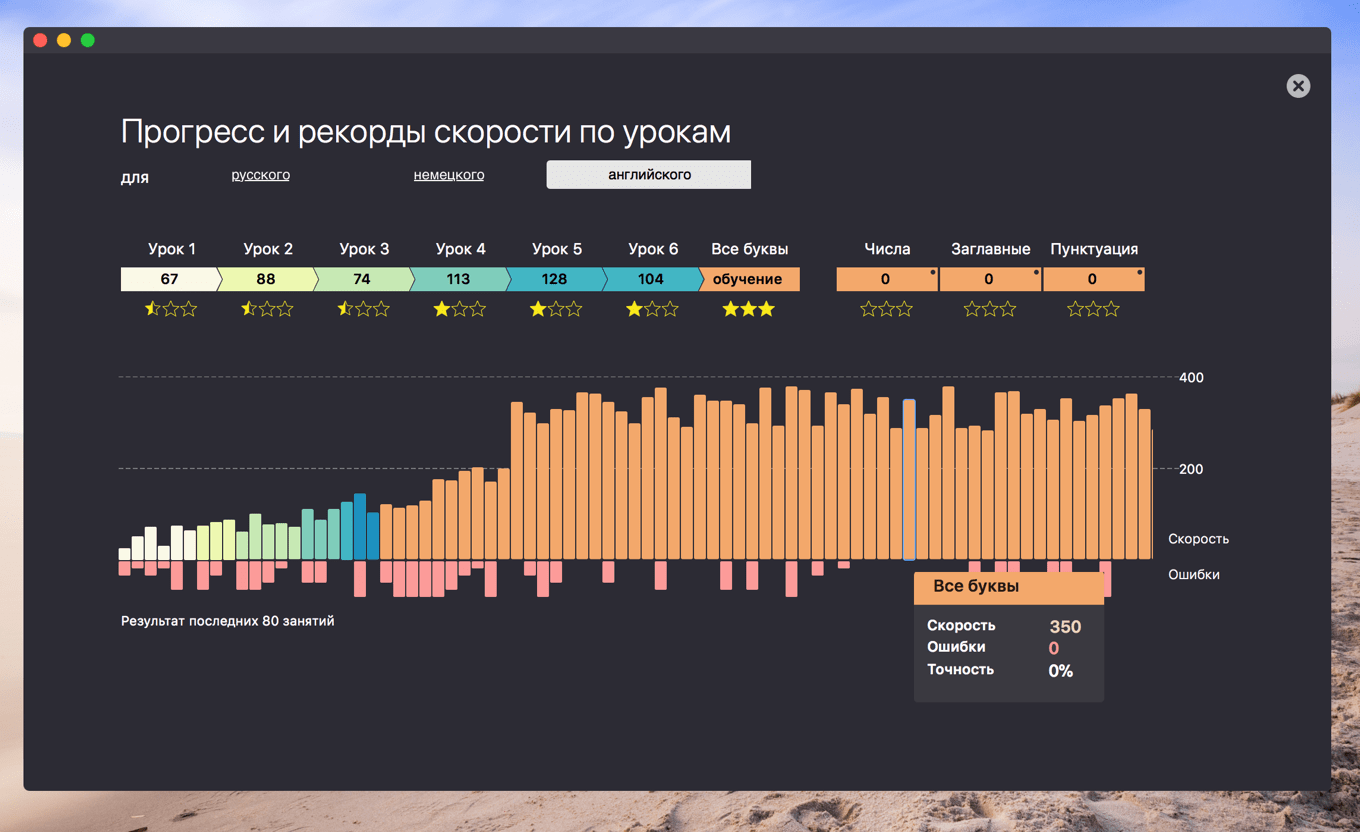Viewport: 1360px width, 832px height.
Task: Click the Все буквы column label
Action: pos(750,249)
